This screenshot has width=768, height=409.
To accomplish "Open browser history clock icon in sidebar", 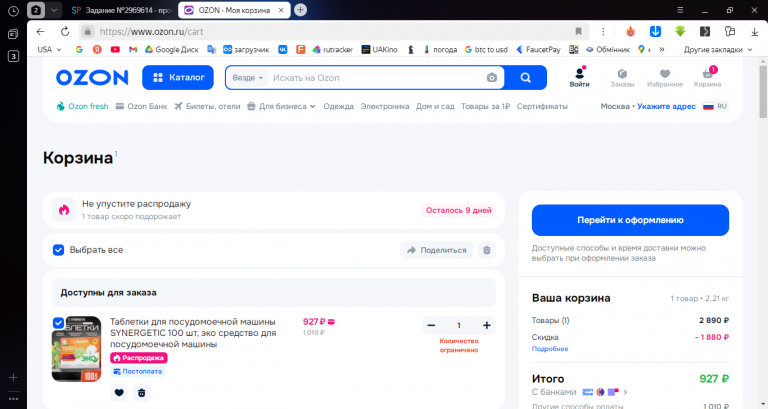I will coord(13,11).
